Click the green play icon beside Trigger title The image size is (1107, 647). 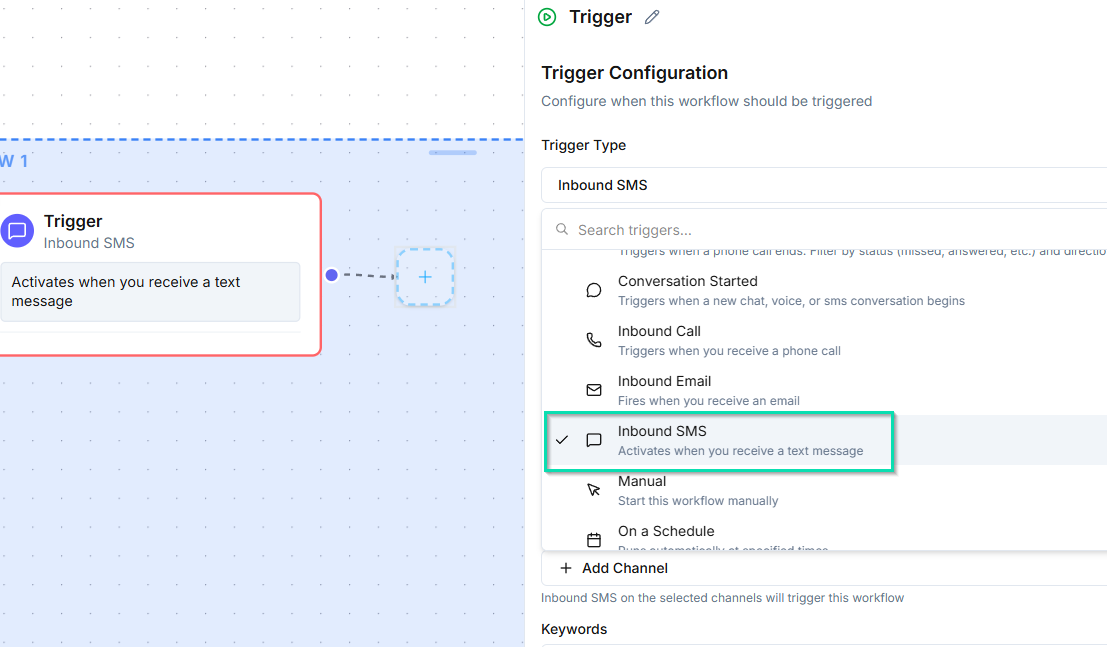[x=547, y=17]
